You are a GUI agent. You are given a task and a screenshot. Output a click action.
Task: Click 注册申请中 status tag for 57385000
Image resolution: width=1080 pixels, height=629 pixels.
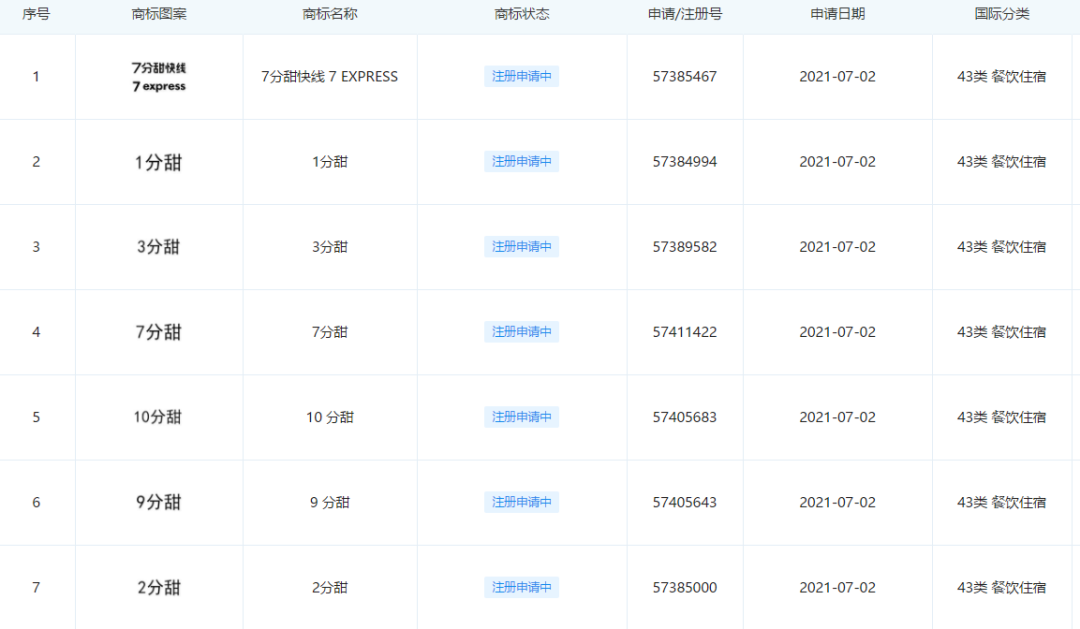click(x=521, y=587)
